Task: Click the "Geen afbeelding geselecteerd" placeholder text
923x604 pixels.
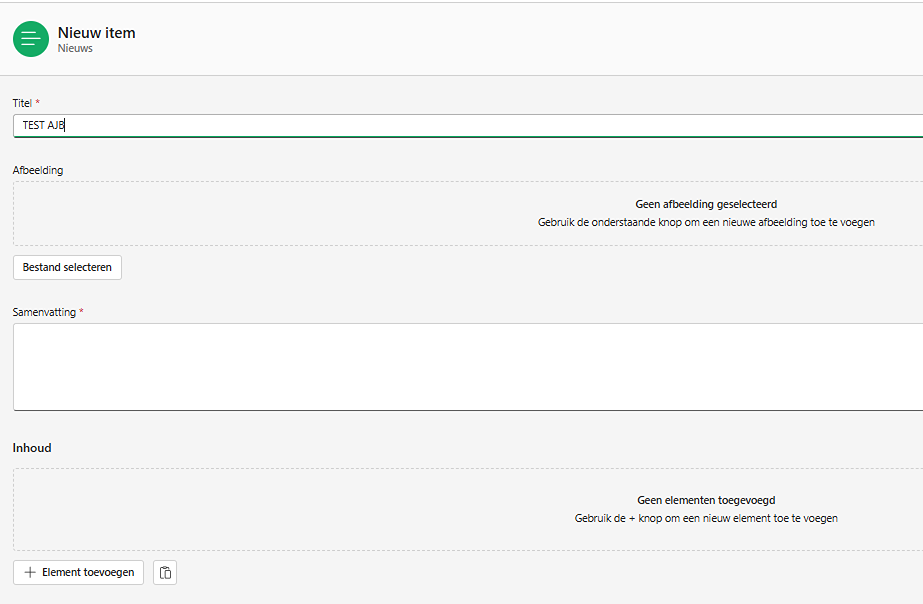Action: pyautogui.click(x=706, y=204)
